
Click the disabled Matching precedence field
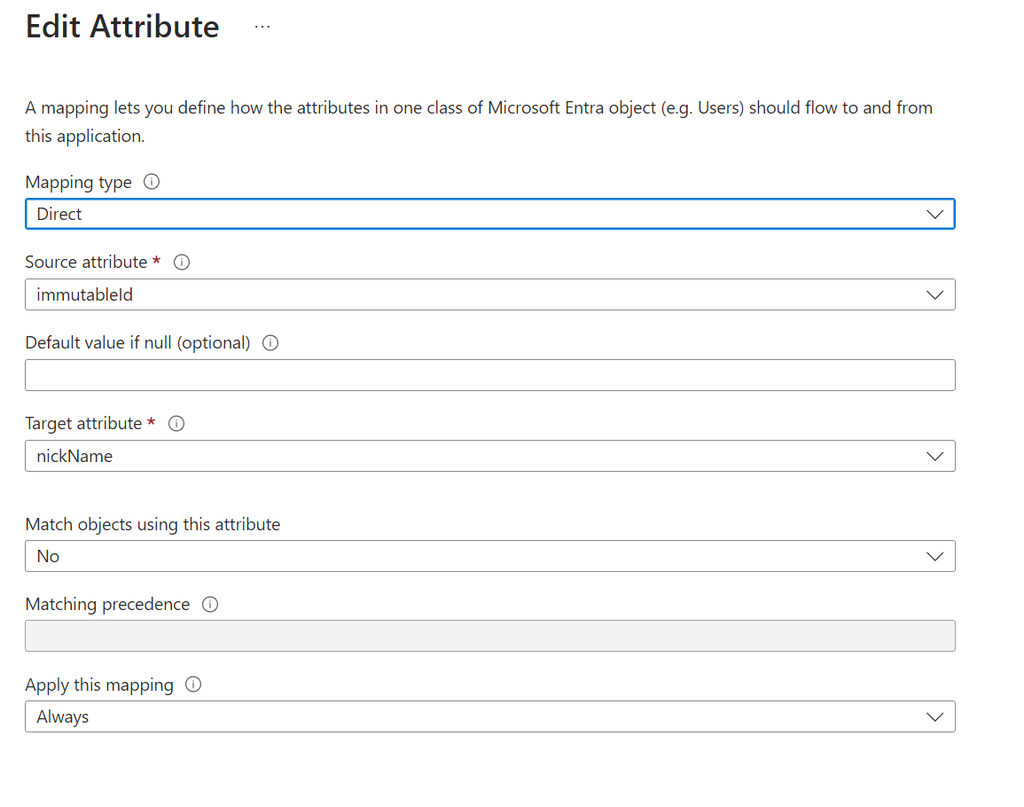click(x=489, y=636)
